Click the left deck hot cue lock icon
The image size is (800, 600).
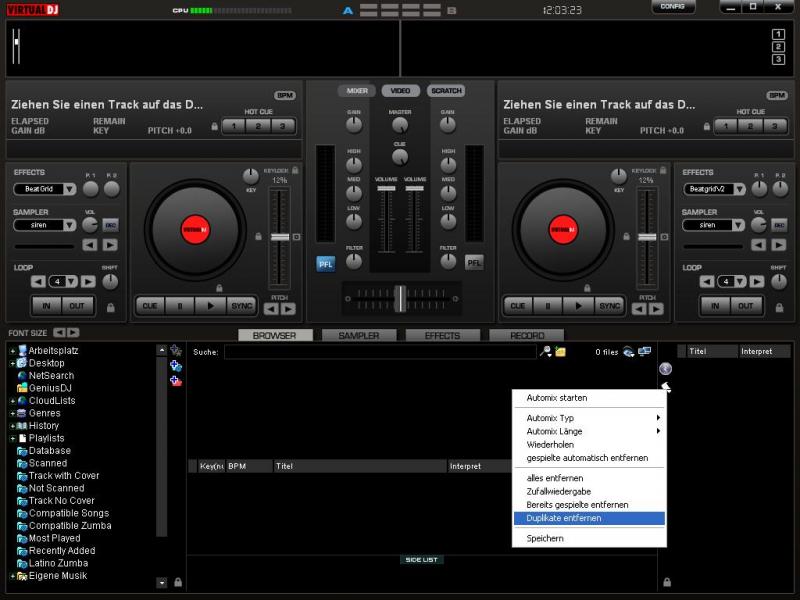coord(214,127)
